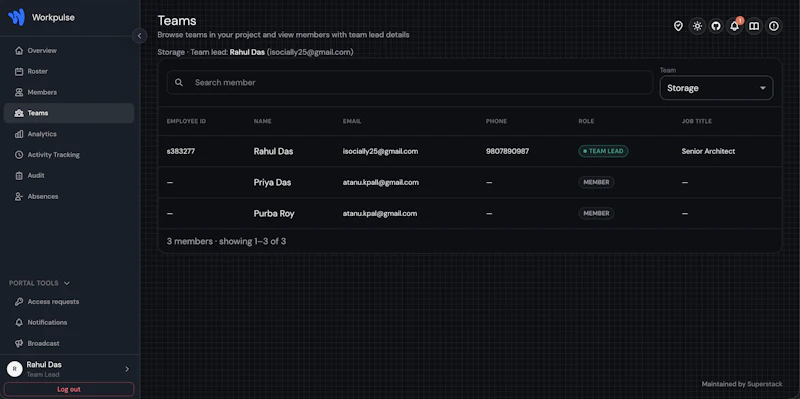The image size is (800, 399).
Task: Collapse the sidebar with the chevron button
Action: 139,36
